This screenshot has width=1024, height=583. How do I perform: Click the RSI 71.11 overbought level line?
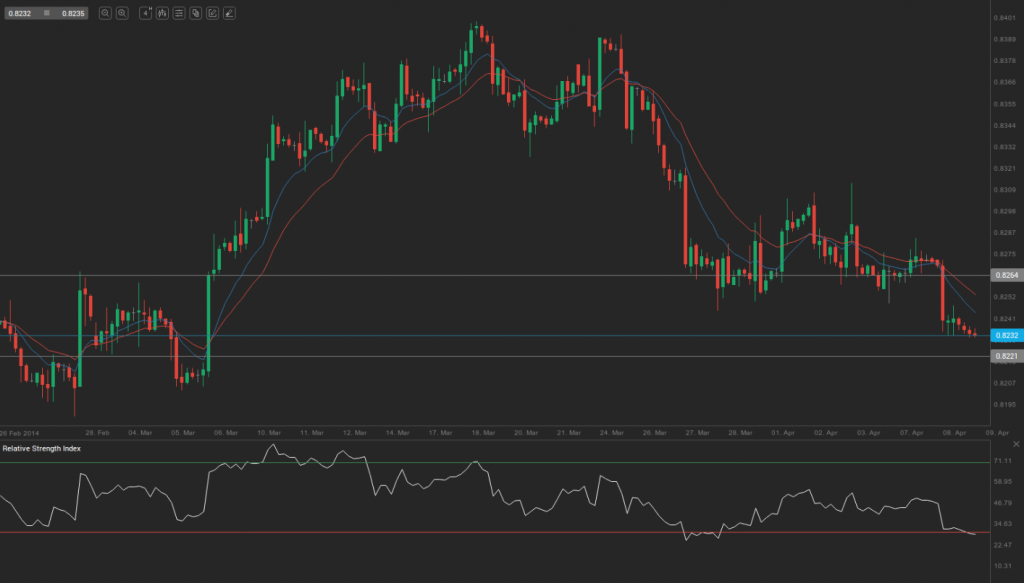[x=500, y=462]
